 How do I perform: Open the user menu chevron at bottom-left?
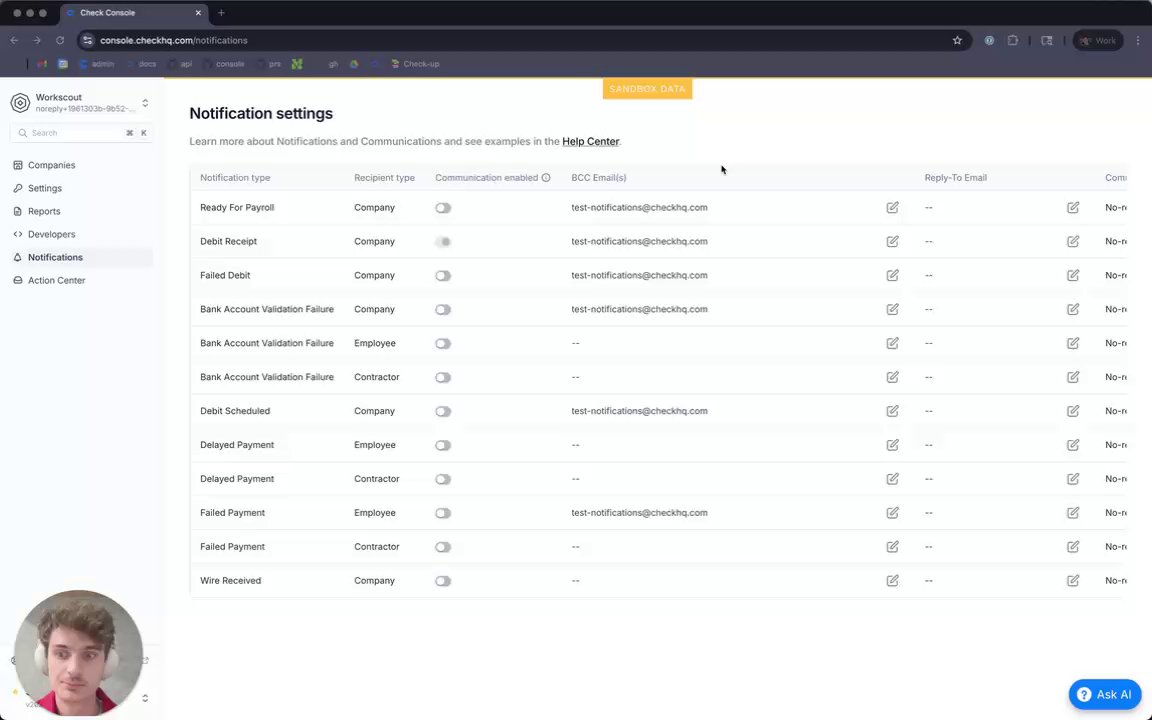point(145,698)
